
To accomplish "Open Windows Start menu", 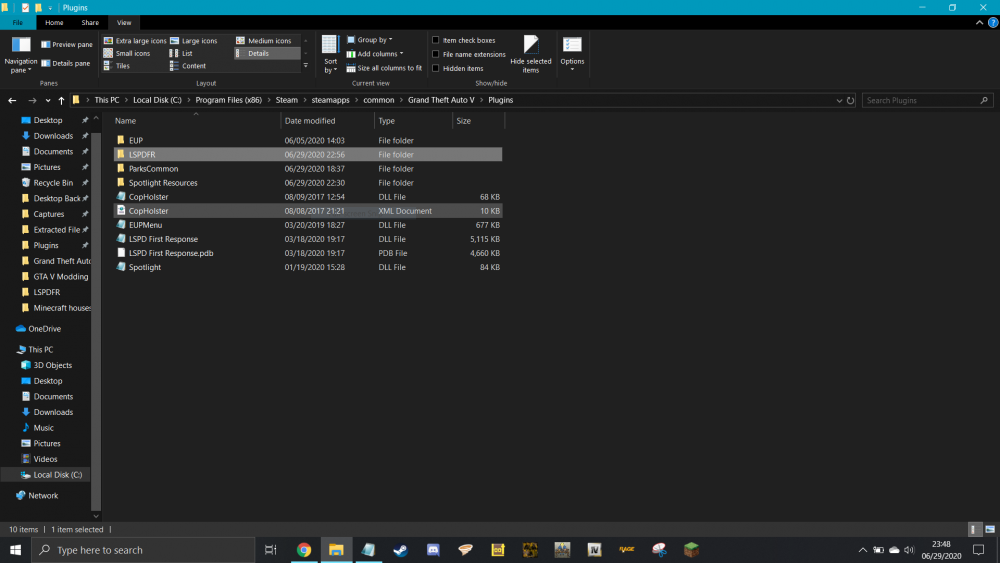I will [15, 550].
